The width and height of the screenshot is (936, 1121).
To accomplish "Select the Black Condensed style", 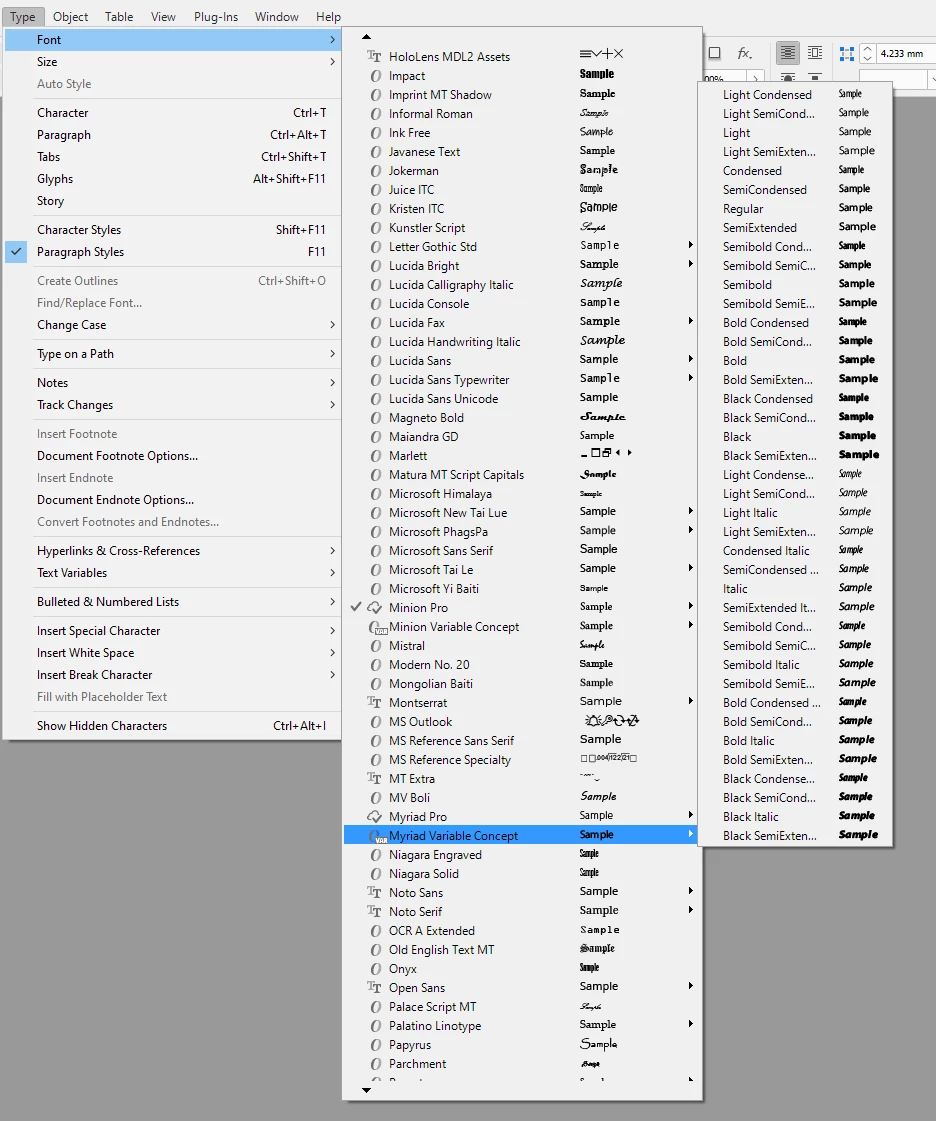I will 795,399.
